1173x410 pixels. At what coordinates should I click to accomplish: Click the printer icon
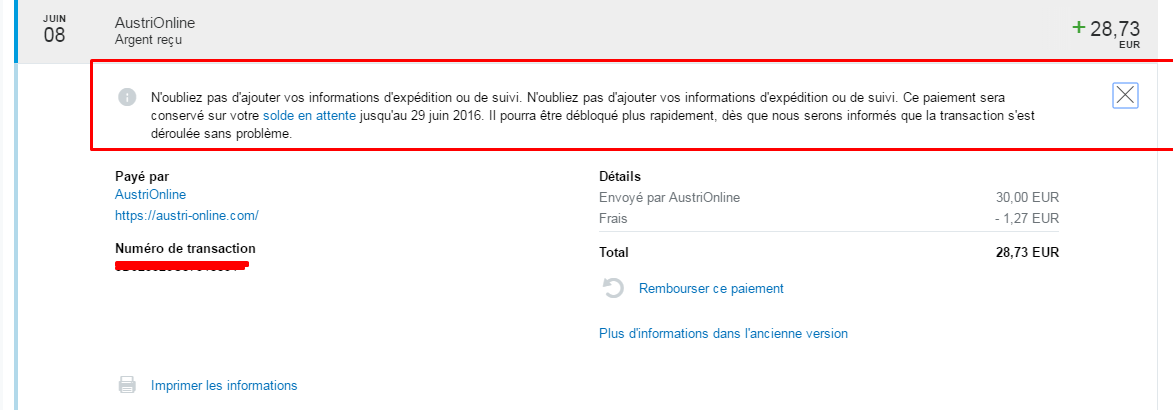tap(127, 385)
